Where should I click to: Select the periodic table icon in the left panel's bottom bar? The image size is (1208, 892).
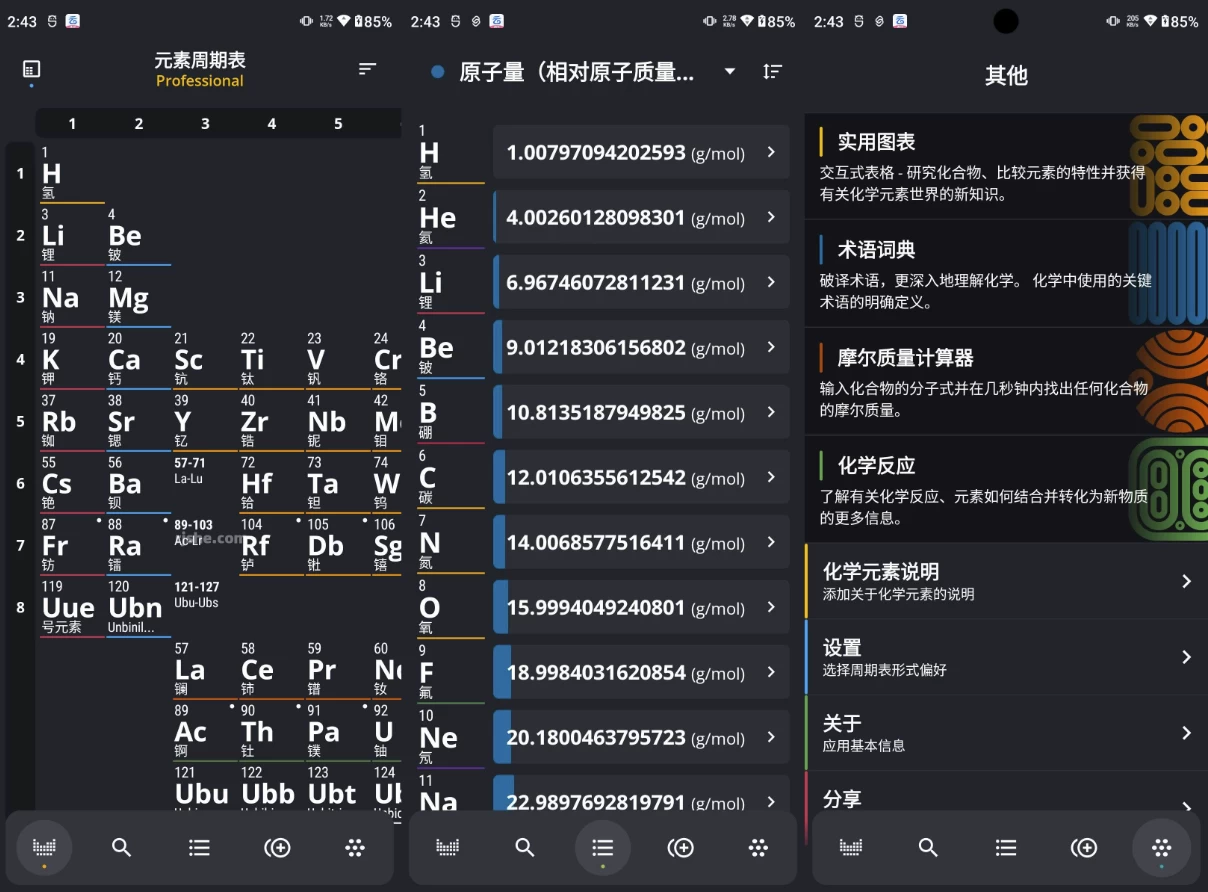pyautogui.click(x=43, y=847)
